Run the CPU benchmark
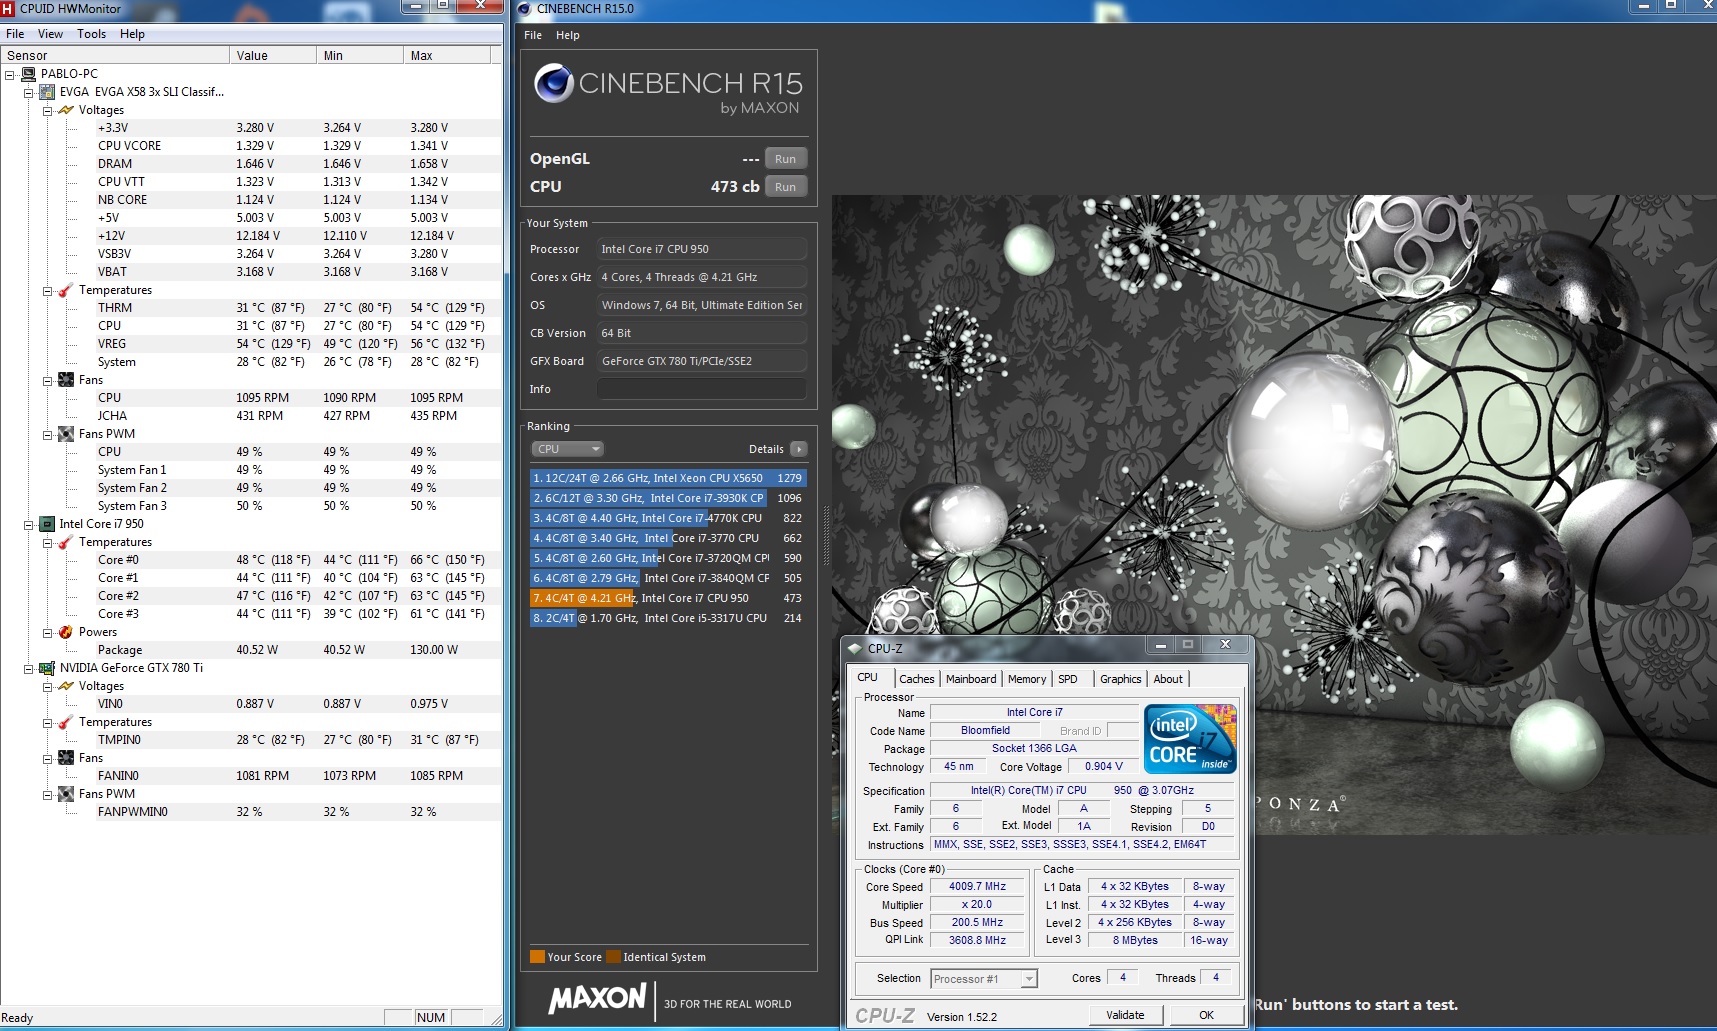This screenshot has height=1031, width=1717. tap(785, 187)
